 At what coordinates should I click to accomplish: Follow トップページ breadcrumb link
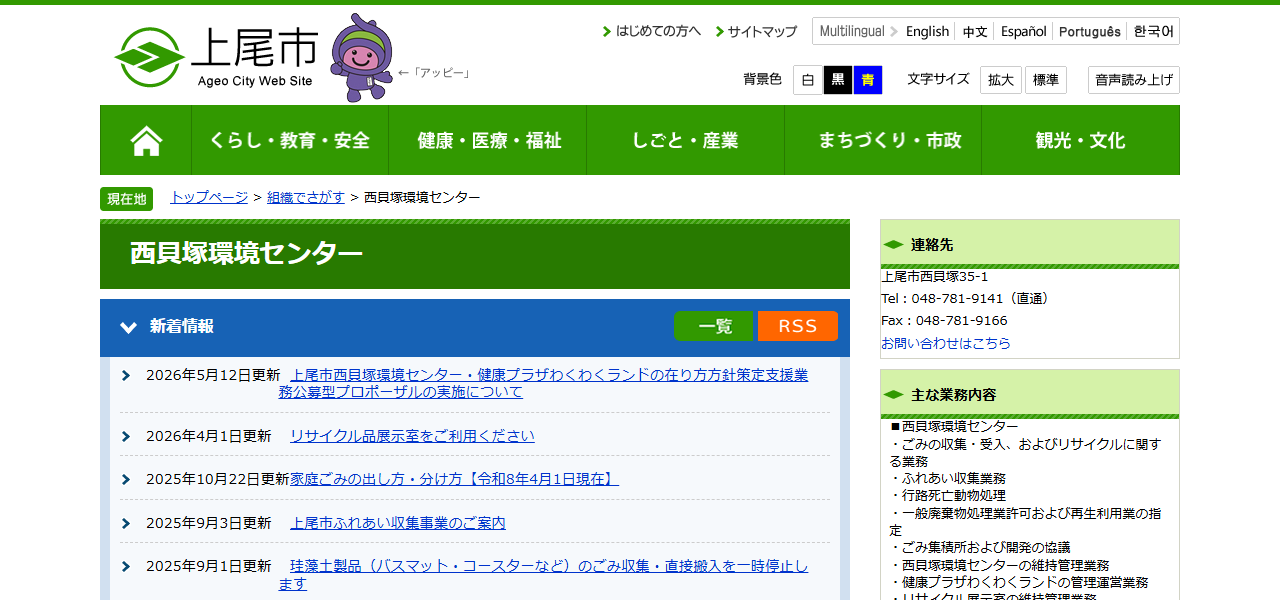click(x=209, y=197)
